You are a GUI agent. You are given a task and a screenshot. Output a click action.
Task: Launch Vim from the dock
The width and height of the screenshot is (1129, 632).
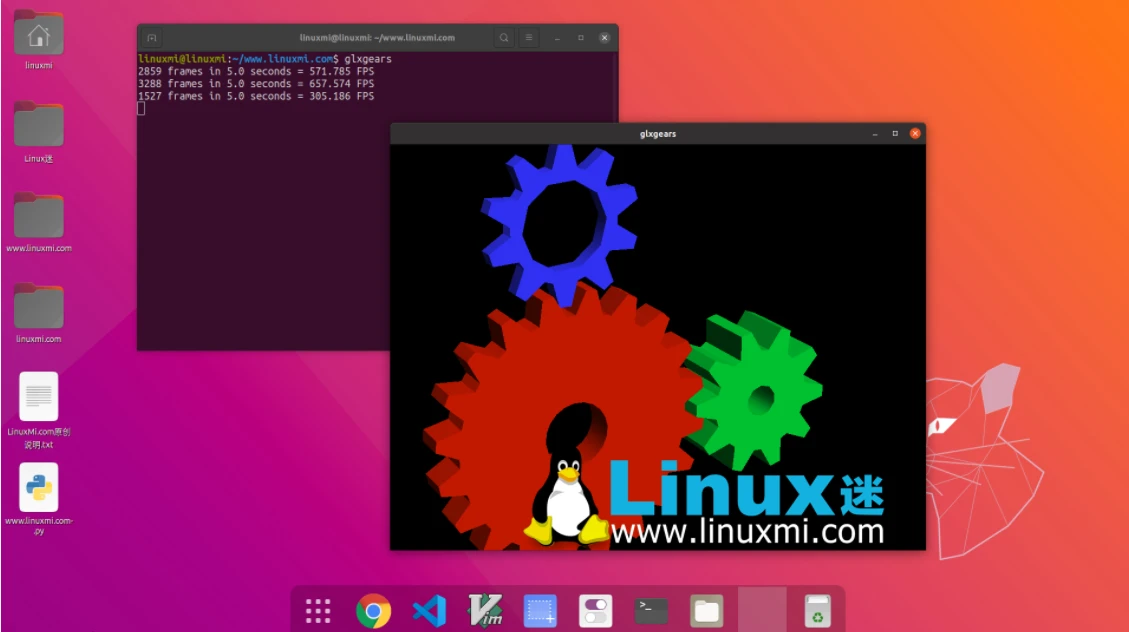[485, 611]
